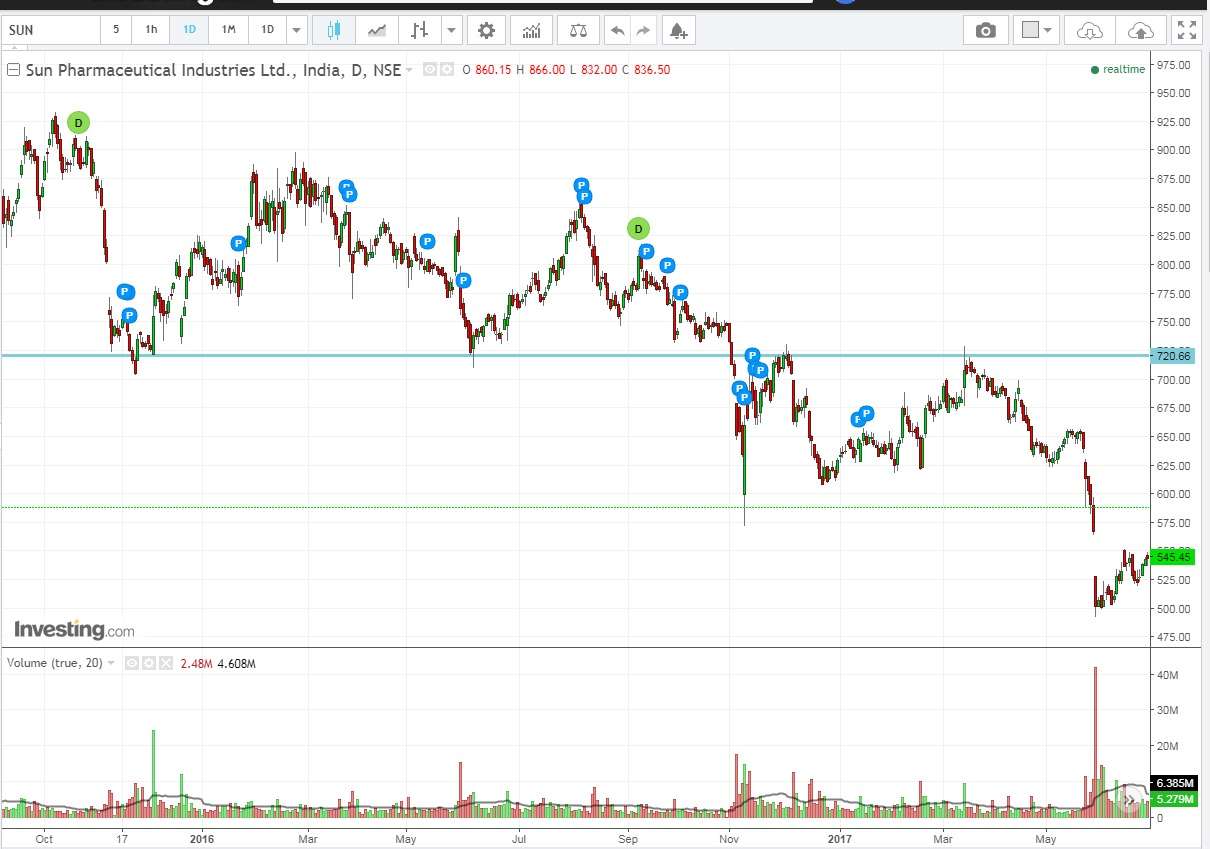Collapse legend with box beside Sun Pharmaceutical title
The width and height of the screenshot is (1210, 849).
coord(13,70)
